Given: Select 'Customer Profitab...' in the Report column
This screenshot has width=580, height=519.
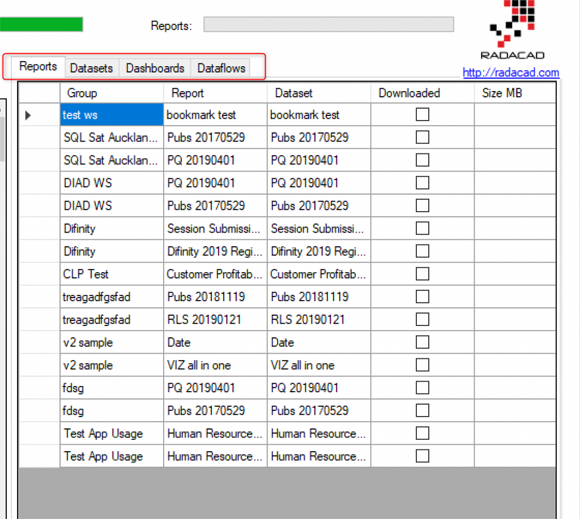Looking at the screenshot, I should [215, 274].
